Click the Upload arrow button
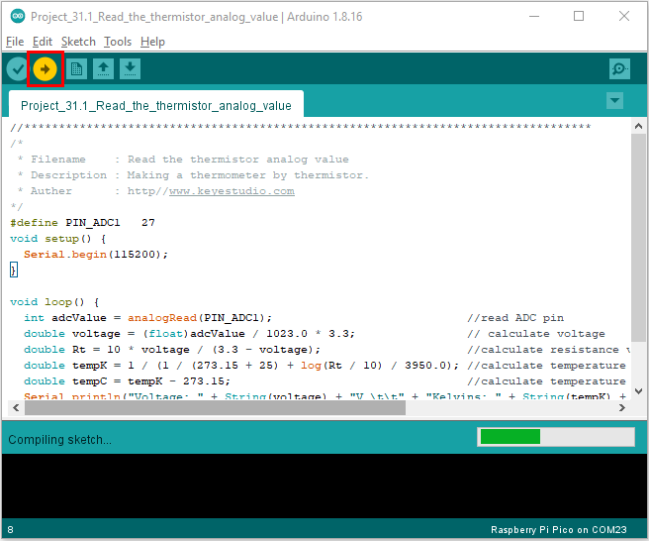The image size is (650, 541). pyautogui.click(x=45, y=69)
